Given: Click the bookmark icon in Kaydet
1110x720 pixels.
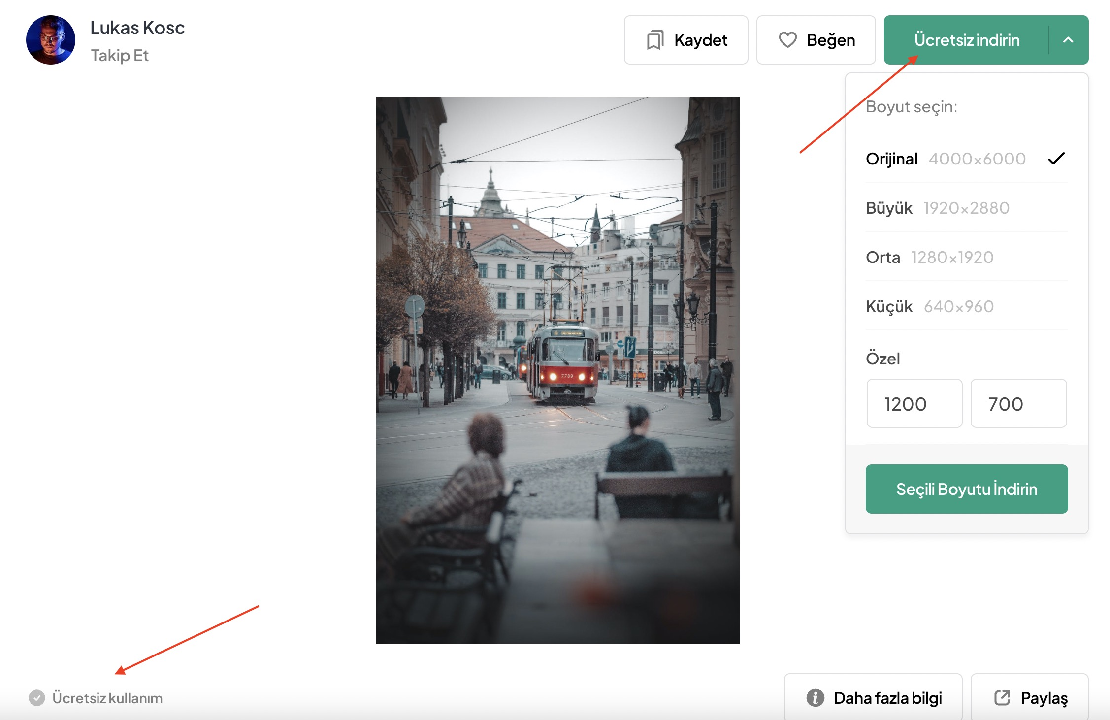Looking at the screenshot, I should coord(655,40).
